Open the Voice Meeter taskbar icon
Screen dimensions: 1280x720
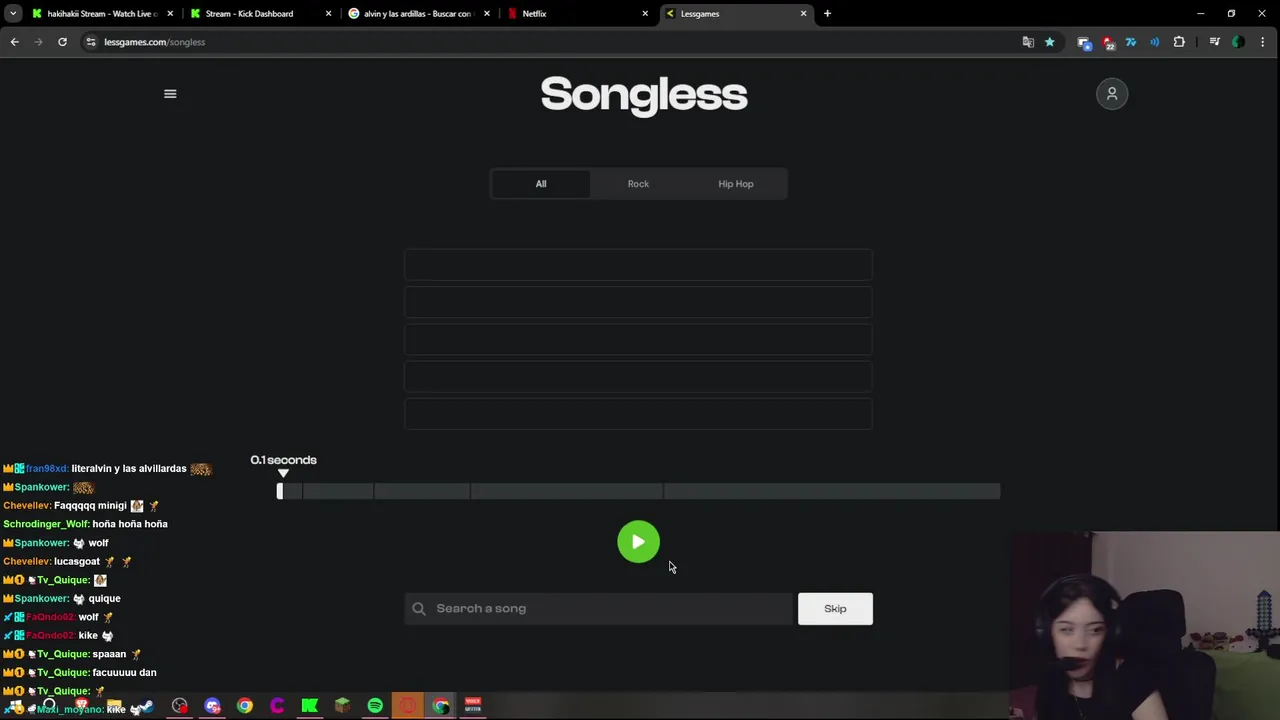(473, 706)
